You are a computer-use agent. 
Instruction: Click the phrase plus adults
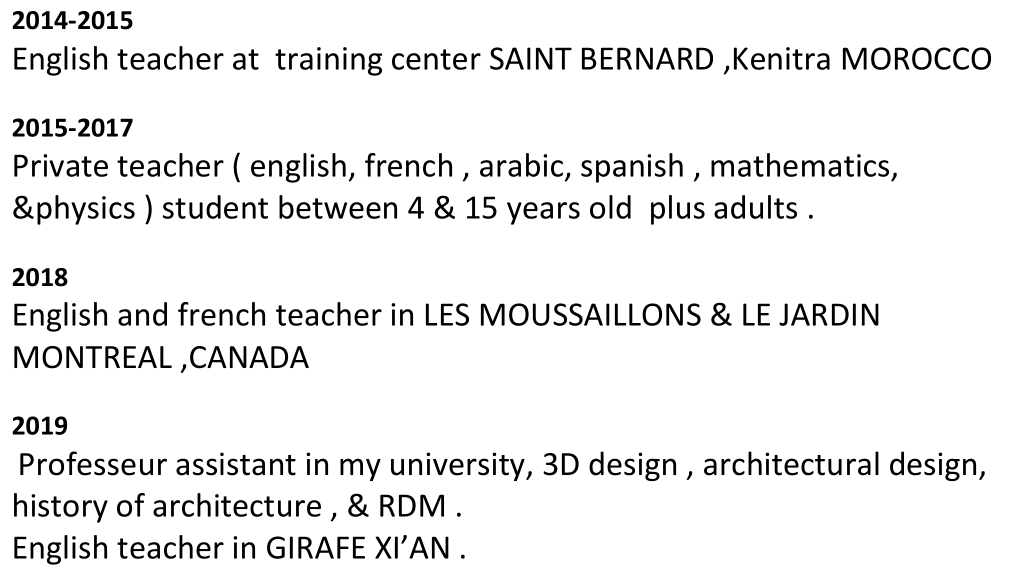click(x=723, y=209)
